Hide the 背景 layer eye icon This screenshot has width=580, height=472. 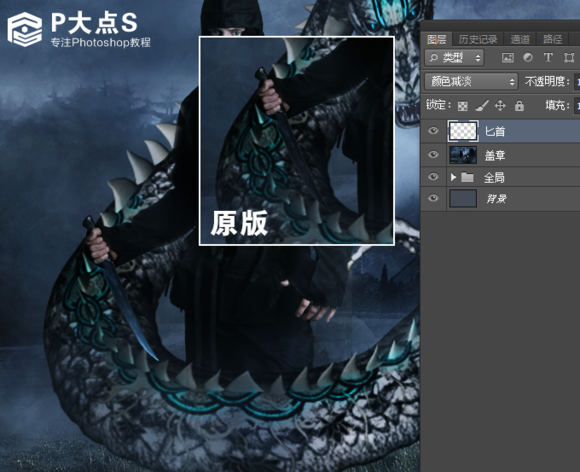[x=433, y=198]
